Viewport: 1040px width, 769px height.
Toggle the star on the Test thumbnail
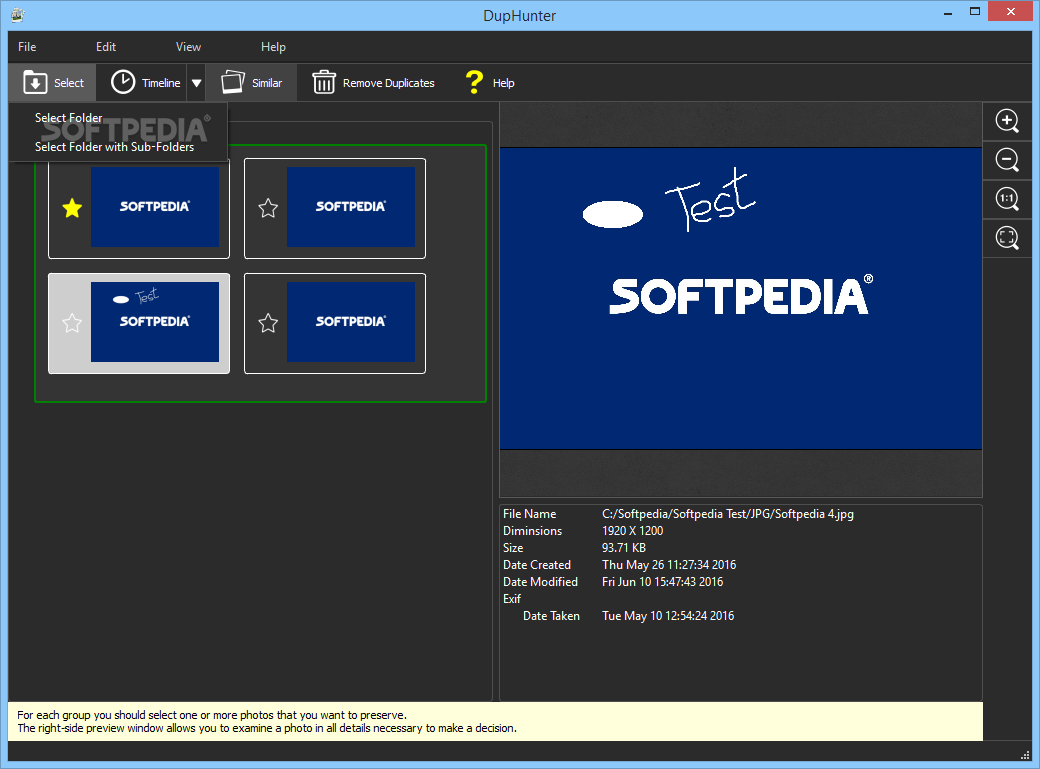click(x=72, y=323)
